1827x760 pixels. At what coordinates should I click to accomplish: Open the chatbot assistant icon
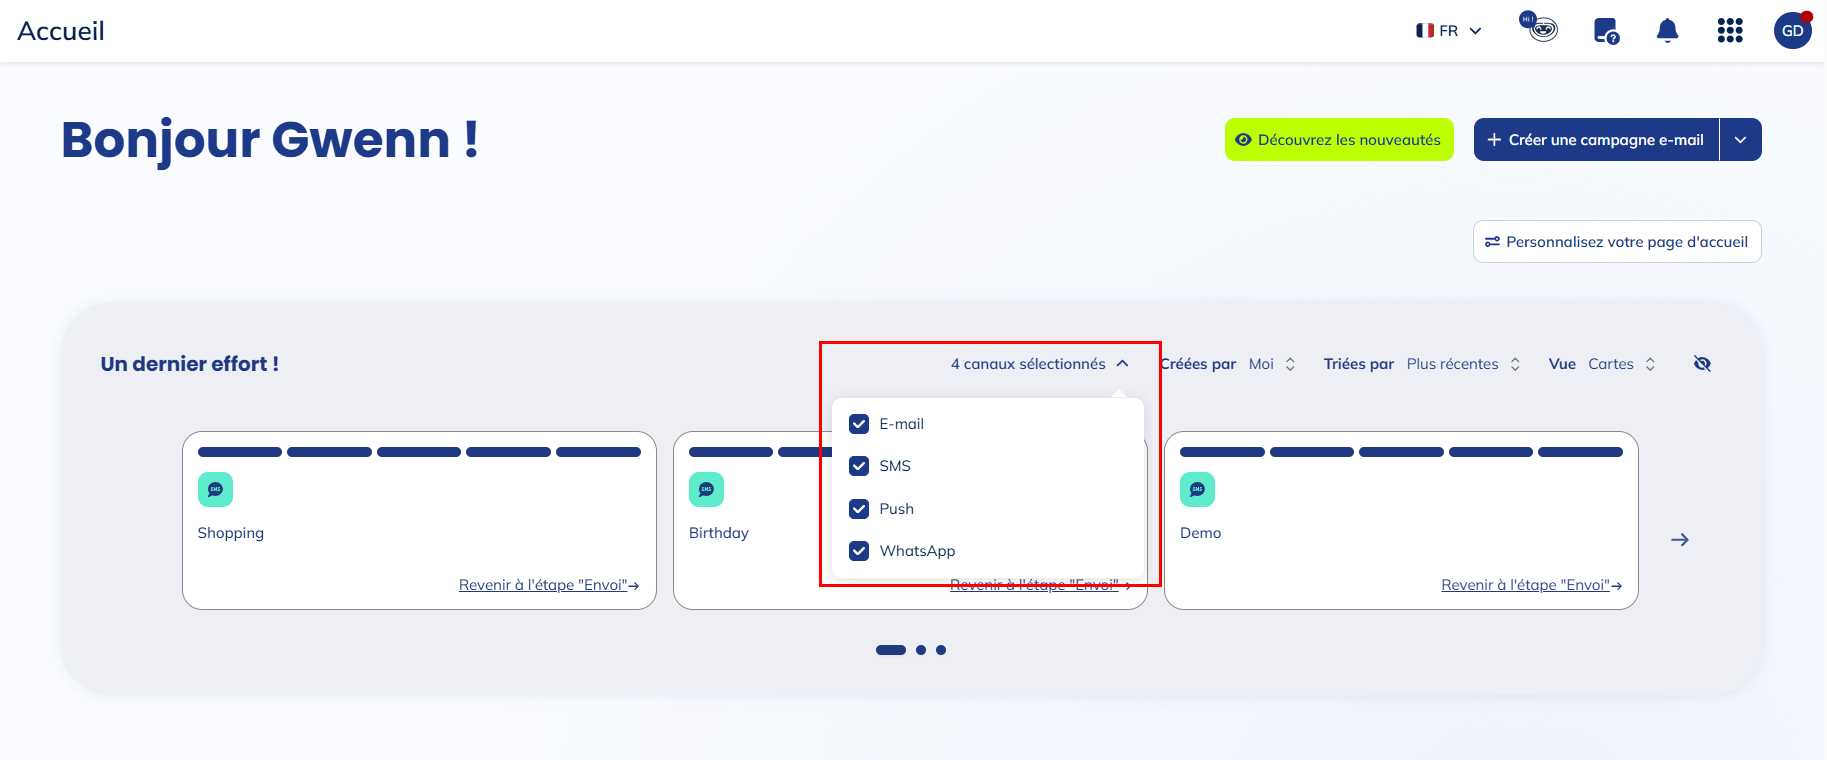point(1541,29)
